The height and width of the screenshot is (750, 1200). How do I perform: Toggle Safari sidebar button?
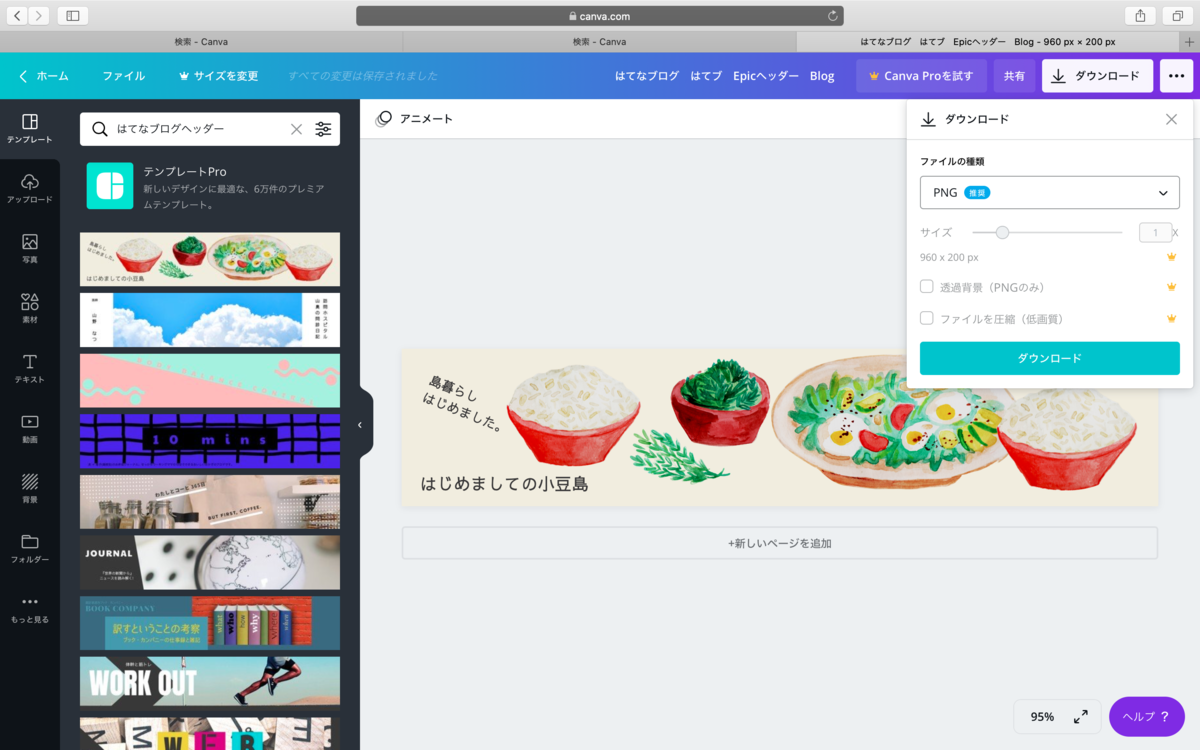73,16
